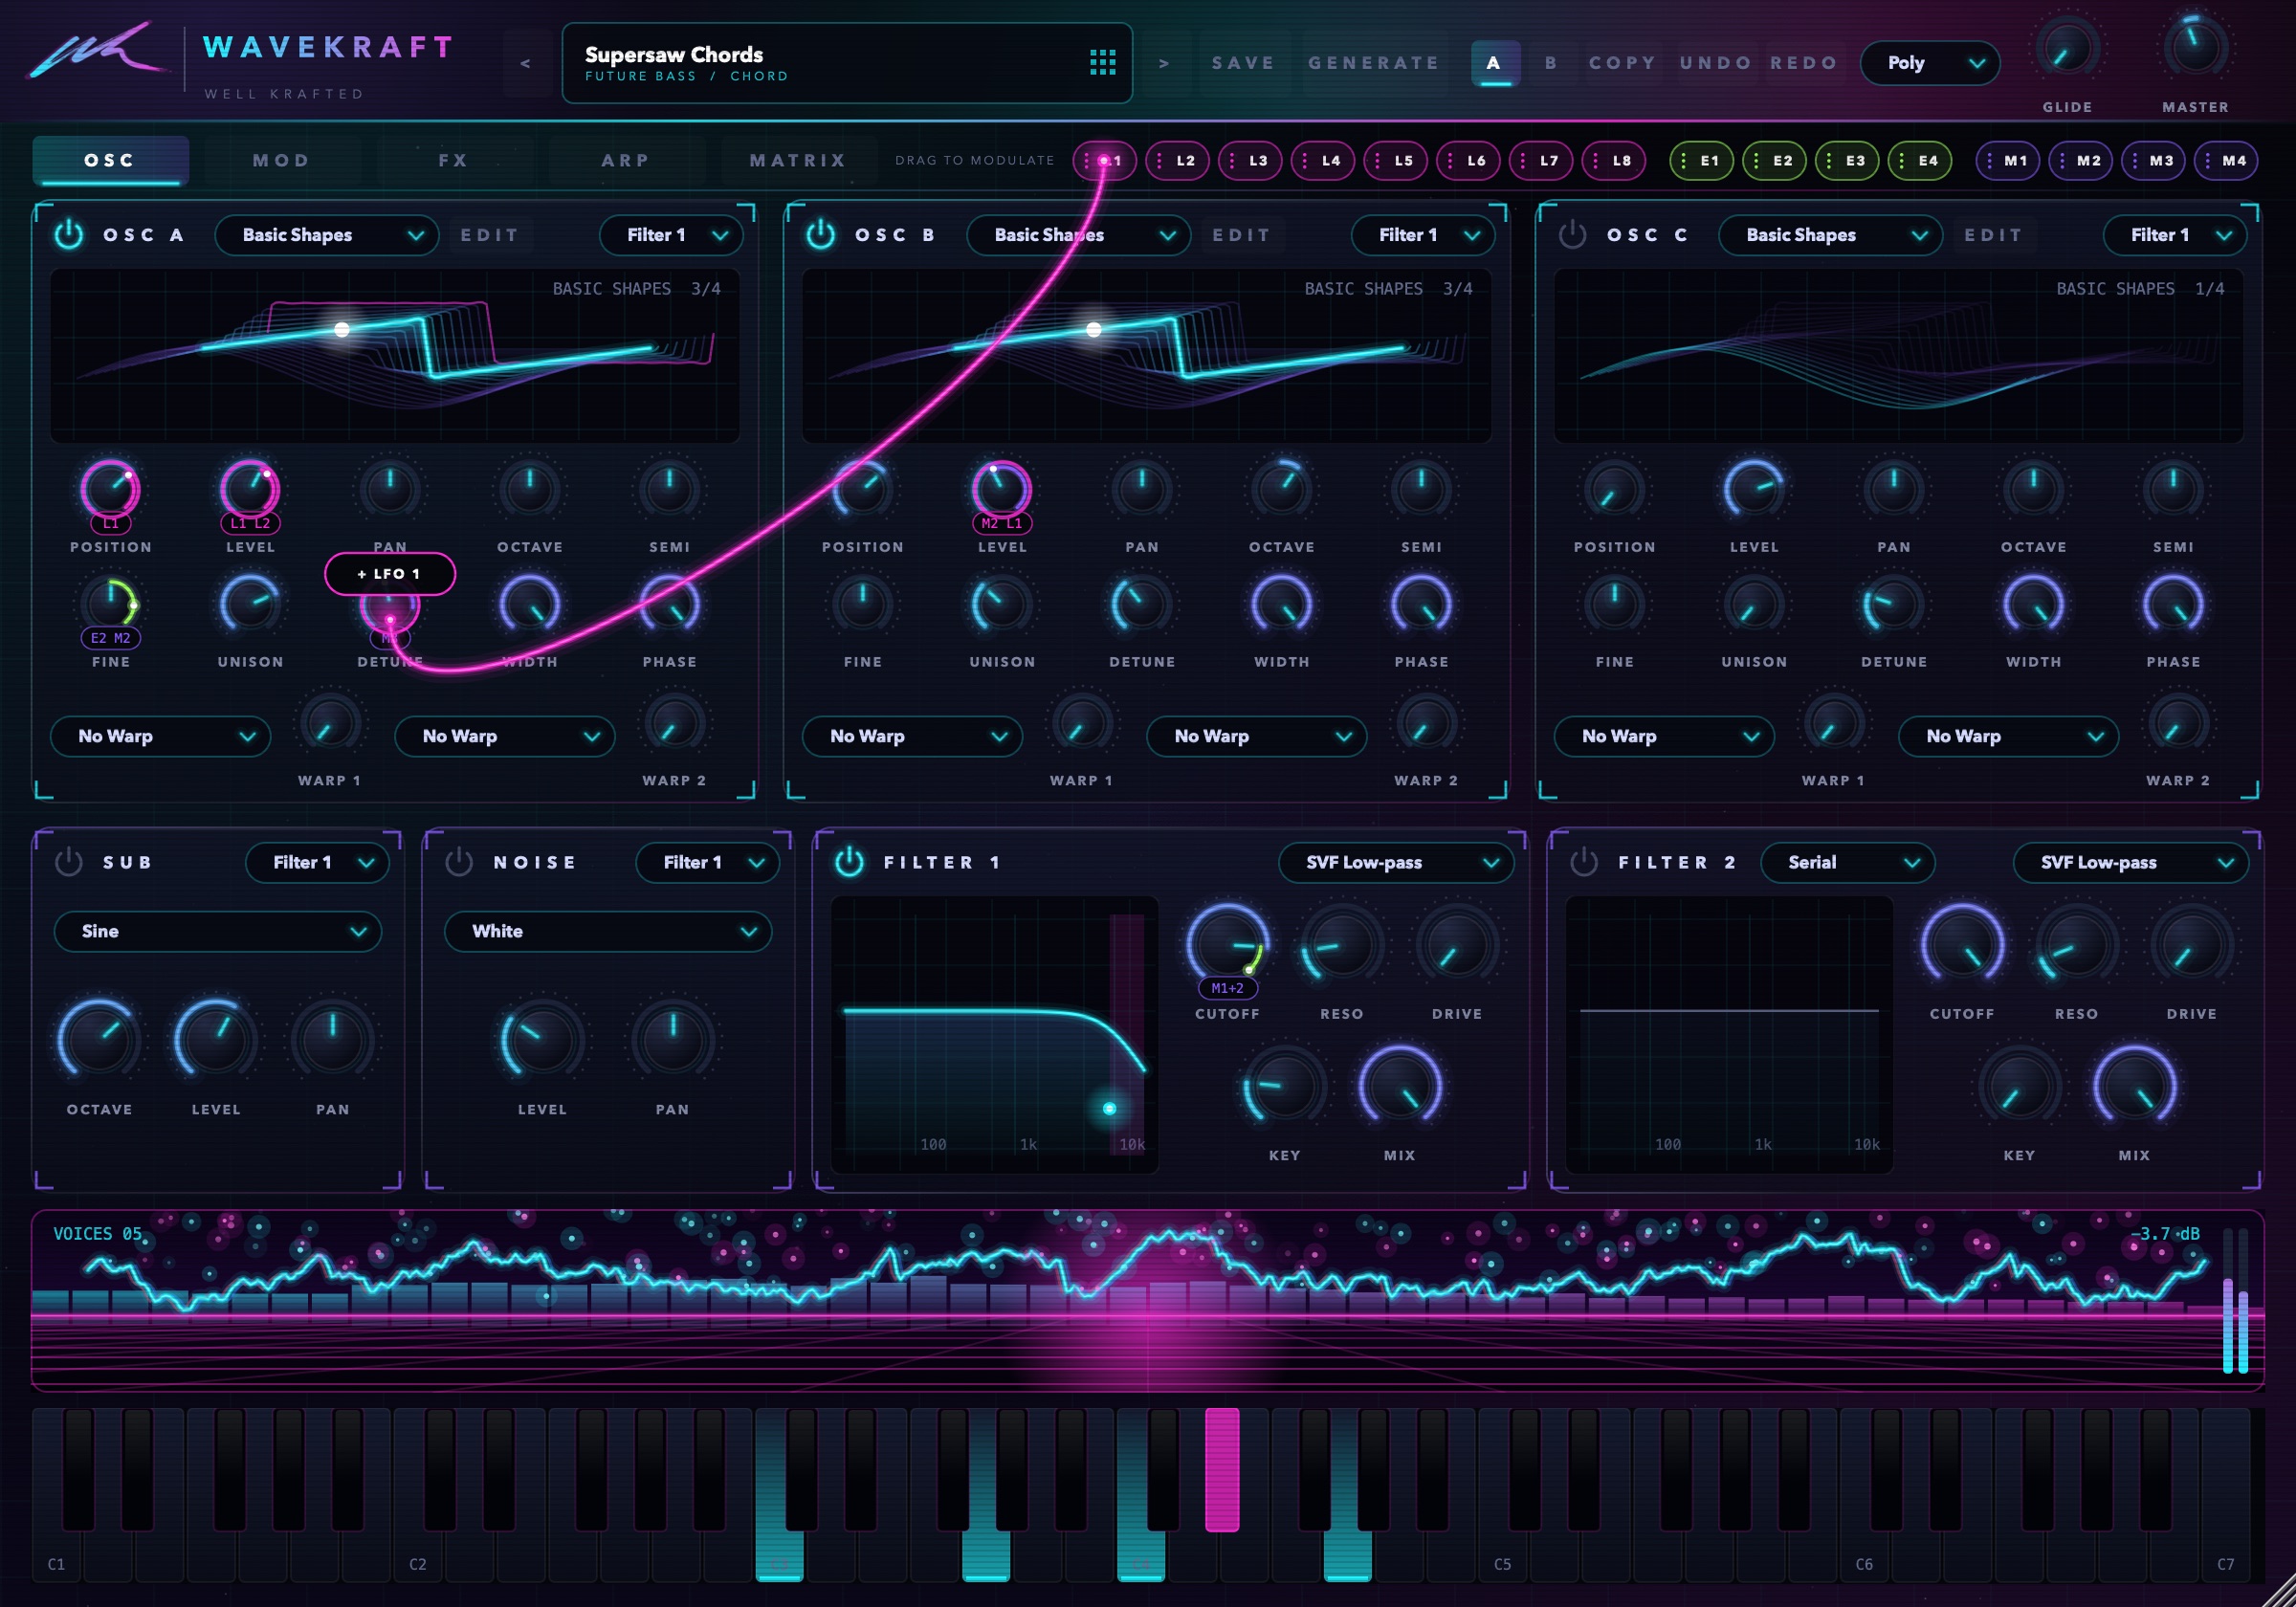Open the White noise type dropdown

pos(608,931)
